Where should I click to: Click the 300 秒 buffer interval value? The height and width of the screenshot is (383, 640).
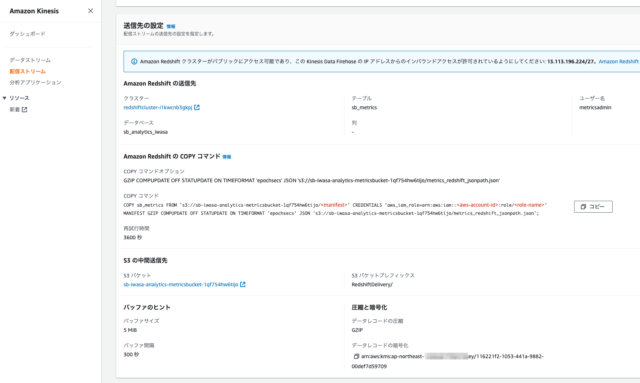(x=131, y=354)
